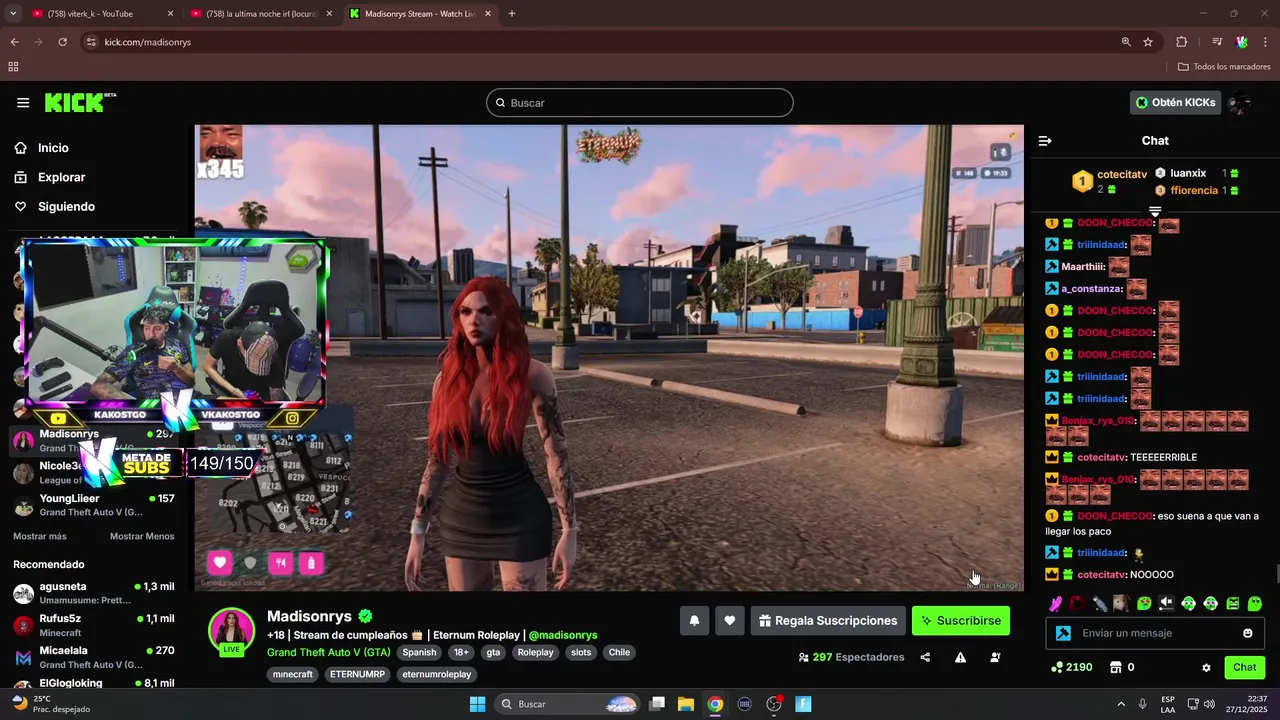
Task: Select the green heart-eyes emote
Action: (x=1144, y=603)
